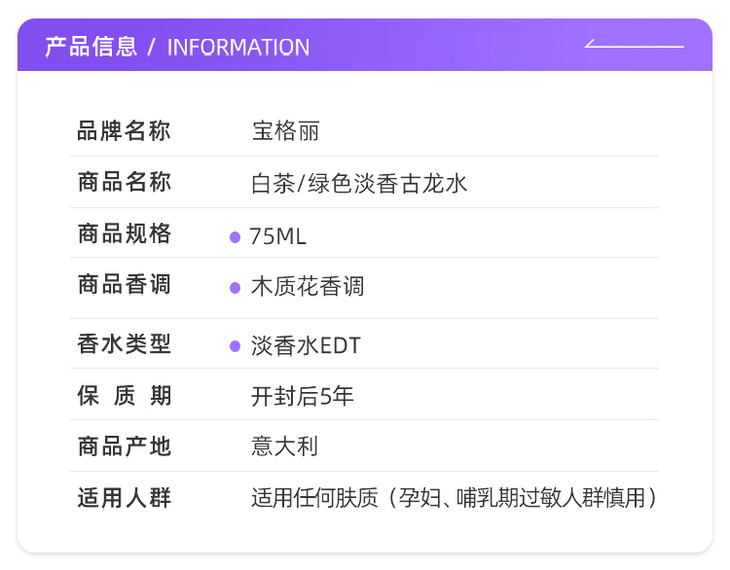Select the 品牌名称 row label

(x=124, y=131)
